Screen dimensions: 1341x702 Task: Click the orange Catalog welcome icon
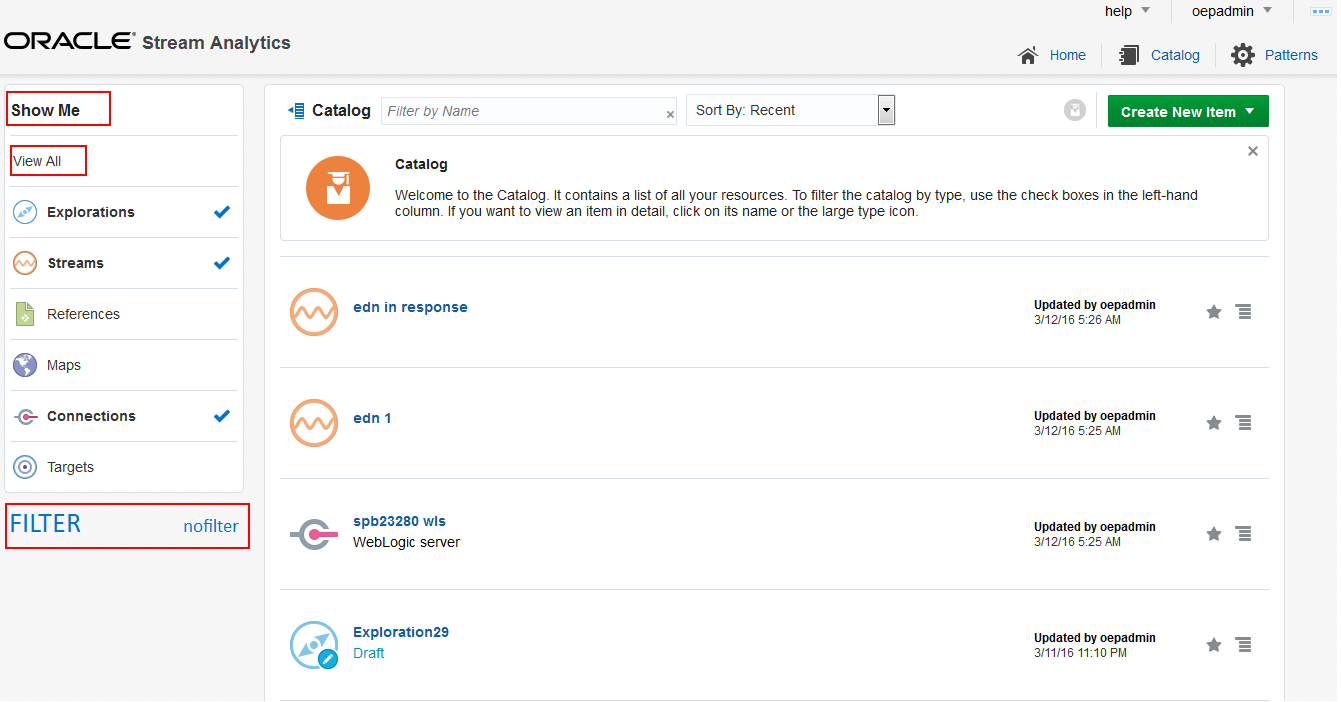coord(338,187)
